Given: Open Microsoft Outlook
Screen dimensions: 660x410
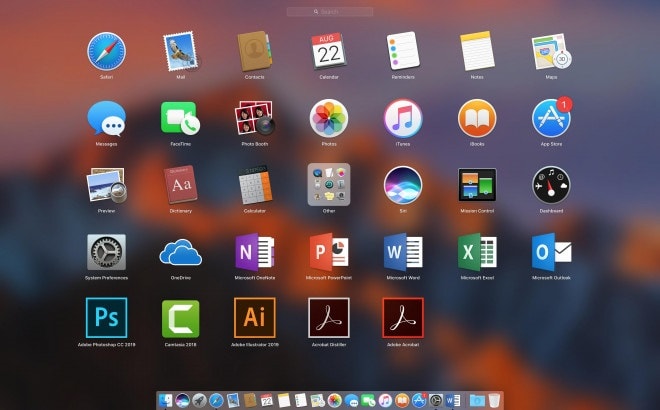Looking at the screenshot, I should [x=551, y=252].
